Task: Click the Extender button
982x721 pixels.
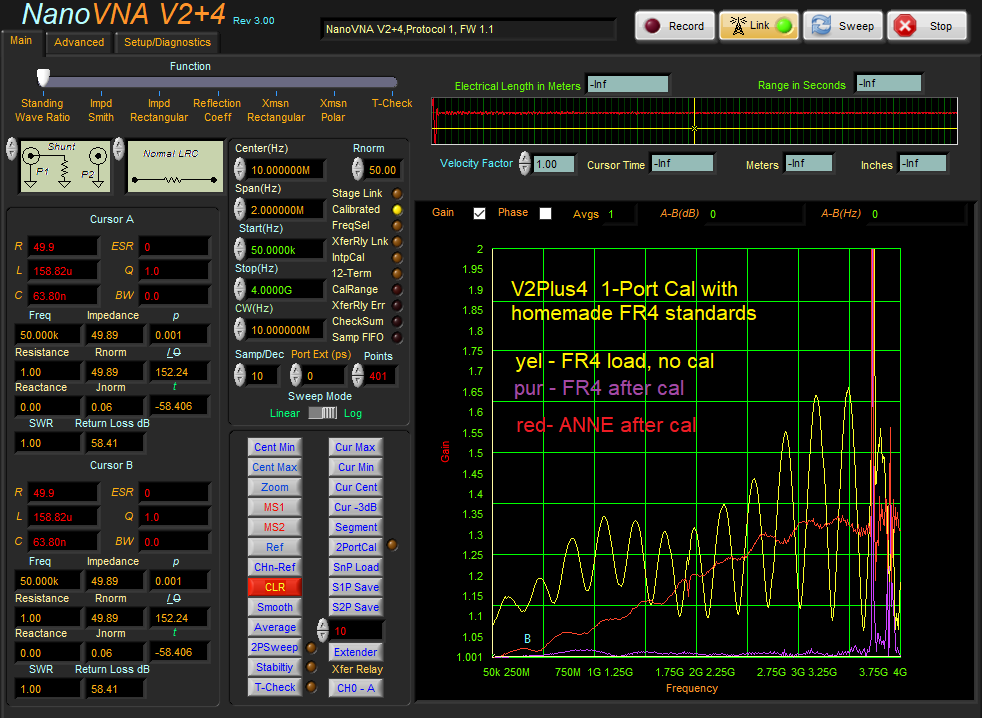Action: (356, 652)
